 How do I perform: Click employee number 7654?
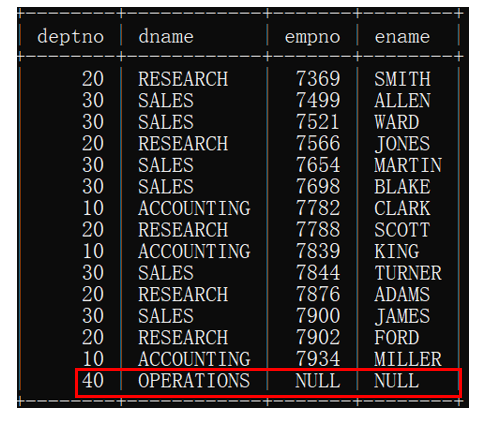(318, 165)
